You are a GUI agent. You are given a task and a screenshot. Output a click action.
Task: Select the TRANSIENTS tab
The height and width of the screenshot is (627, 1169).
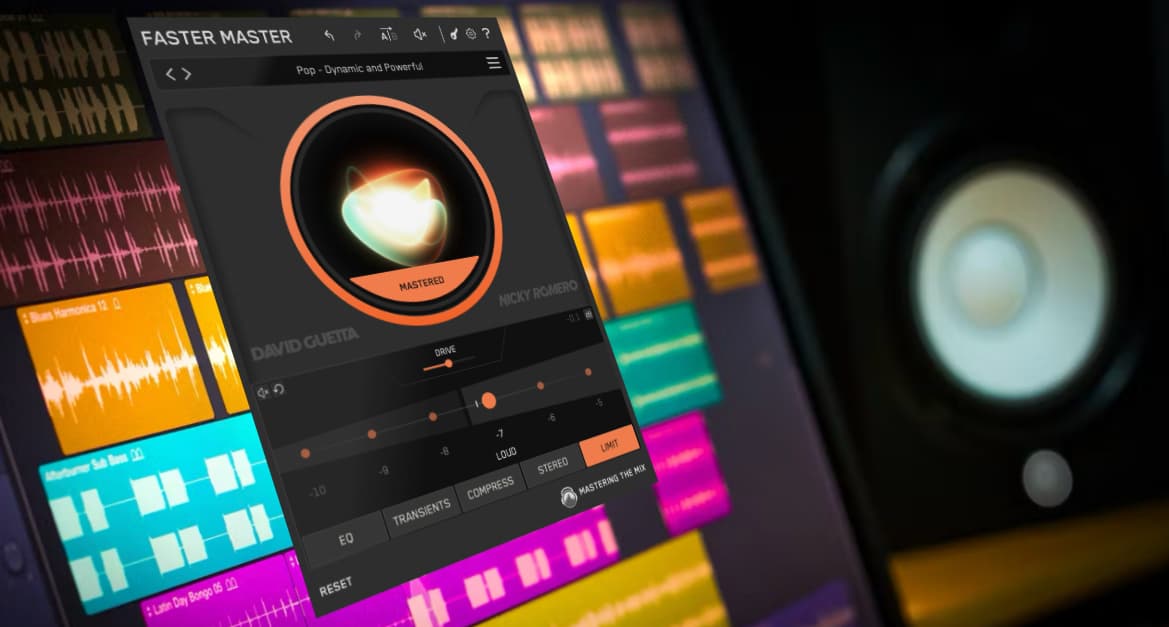point(419,516)
